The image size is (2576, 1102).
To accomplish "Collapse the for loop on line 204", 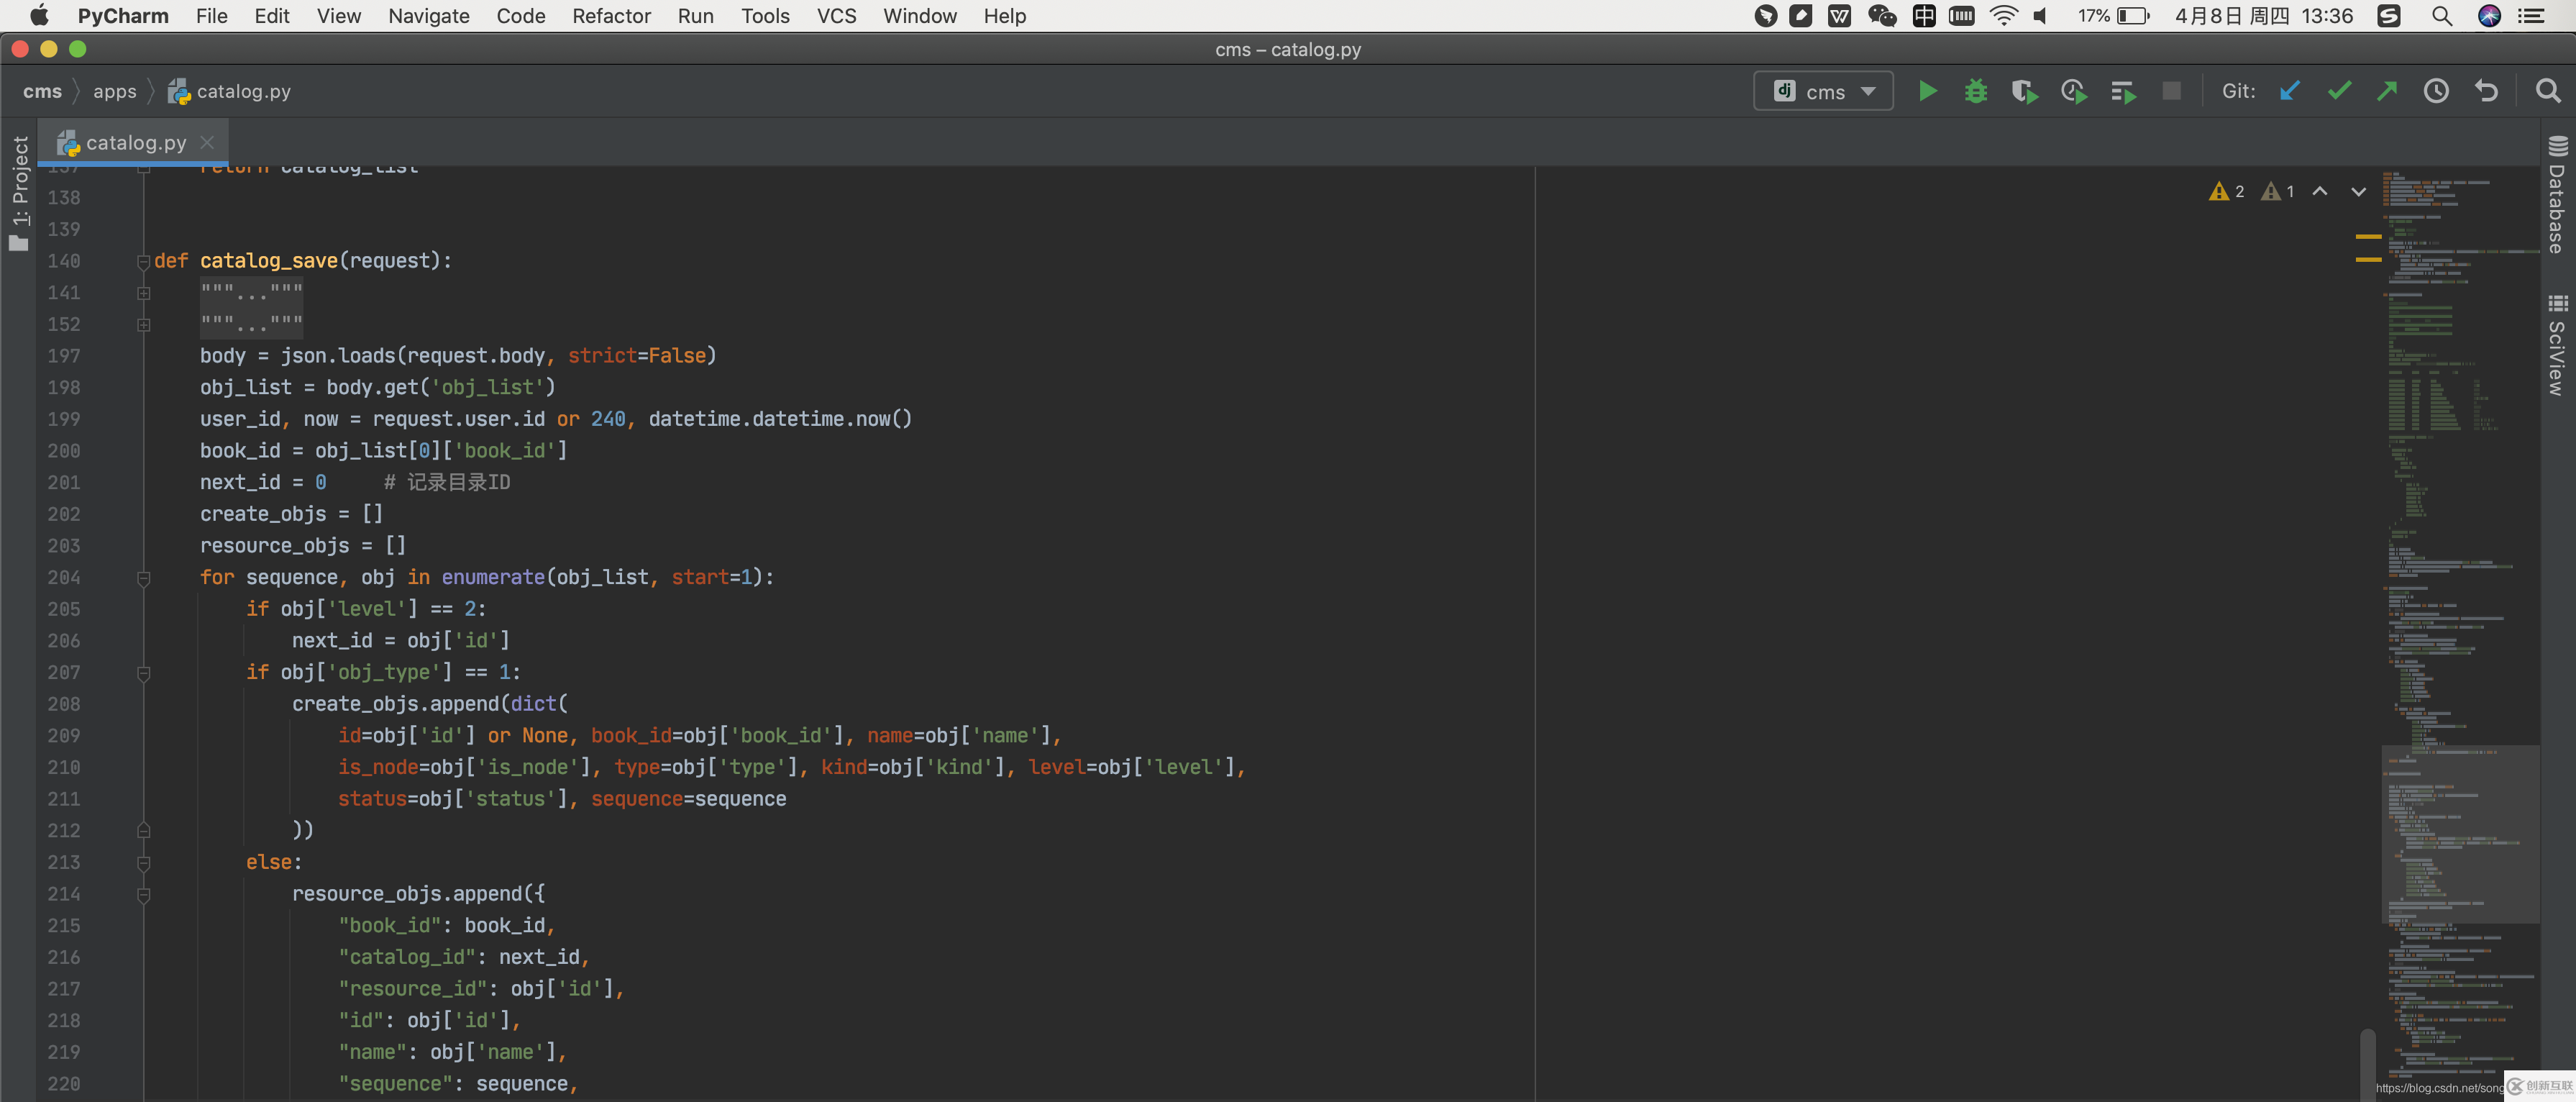I will pyautogui.click(x=143, y=578).
